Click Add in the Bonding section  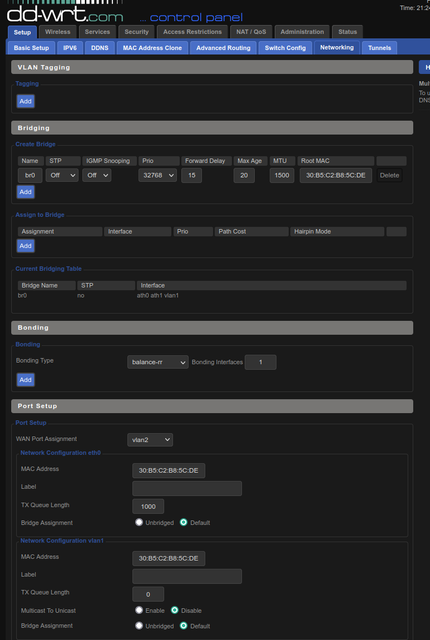point(25,380)
